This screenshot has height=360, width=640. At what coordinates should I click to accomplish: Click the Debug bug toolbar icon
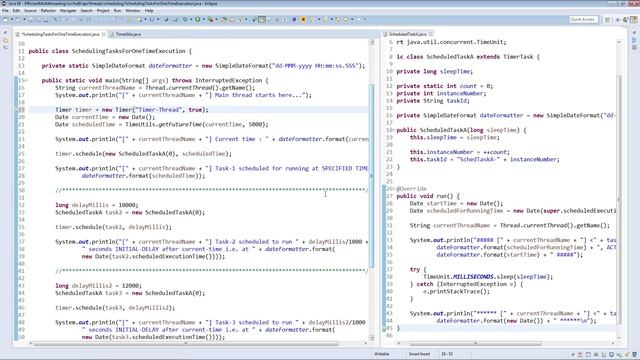pos(185,19)
